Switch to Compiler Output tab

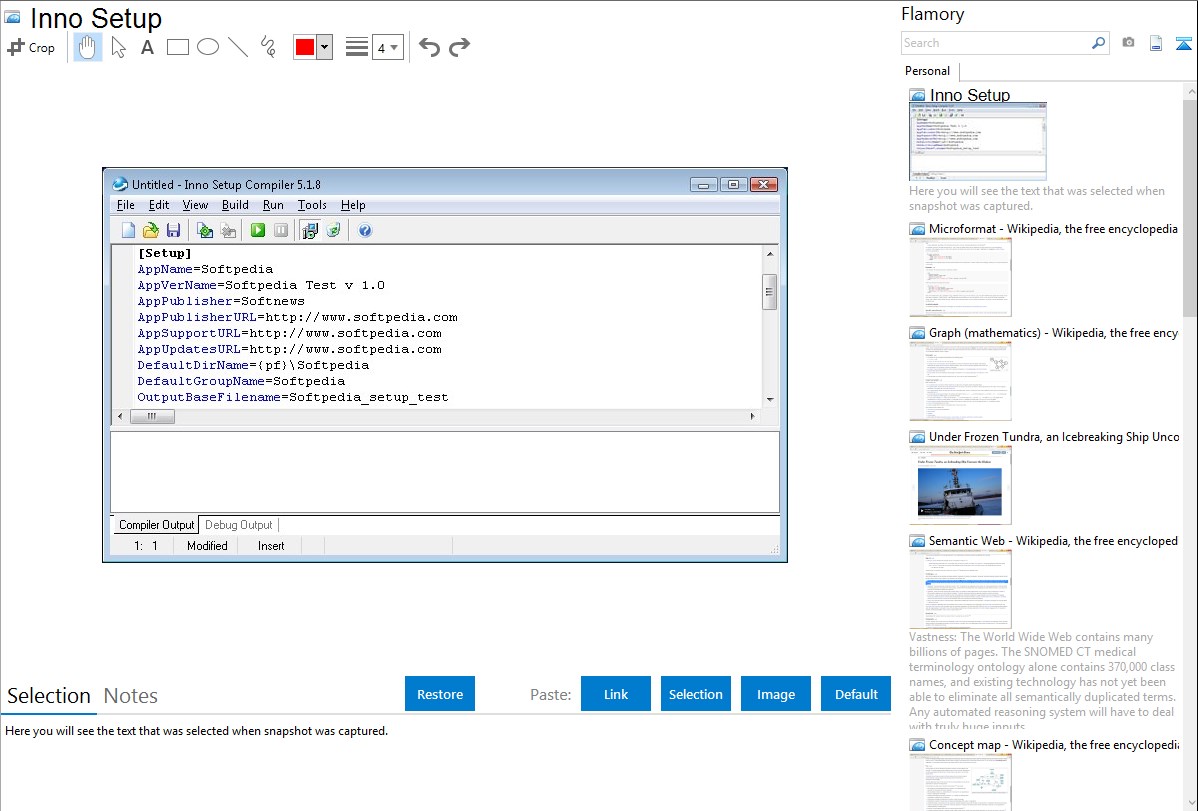(157, 525)
